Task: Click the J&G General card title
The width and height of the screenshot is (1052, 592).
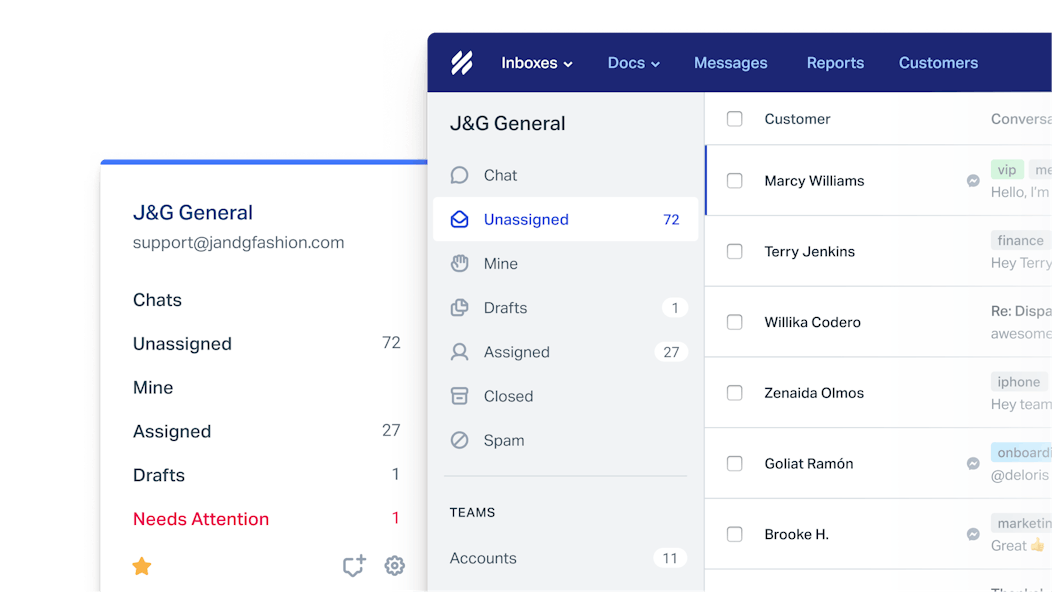Action: [x=193, y=213]
